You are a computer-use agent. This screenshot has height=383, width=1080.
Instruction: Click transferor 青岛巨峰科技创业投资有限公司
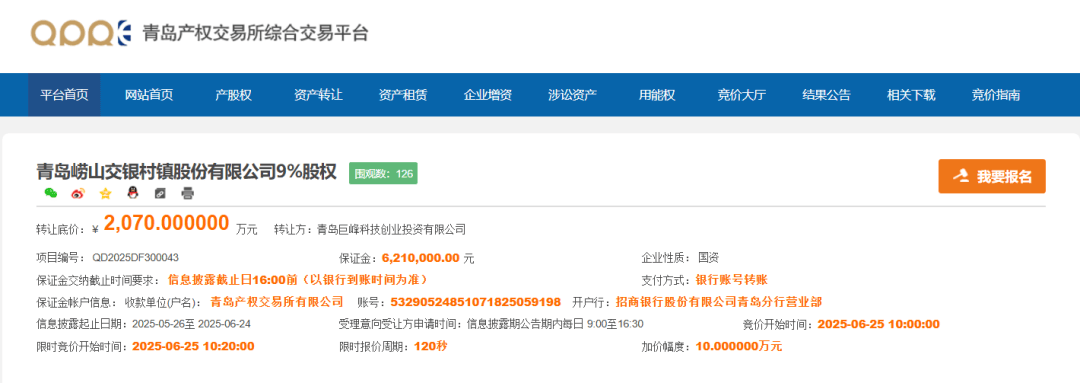click(391, 229)
